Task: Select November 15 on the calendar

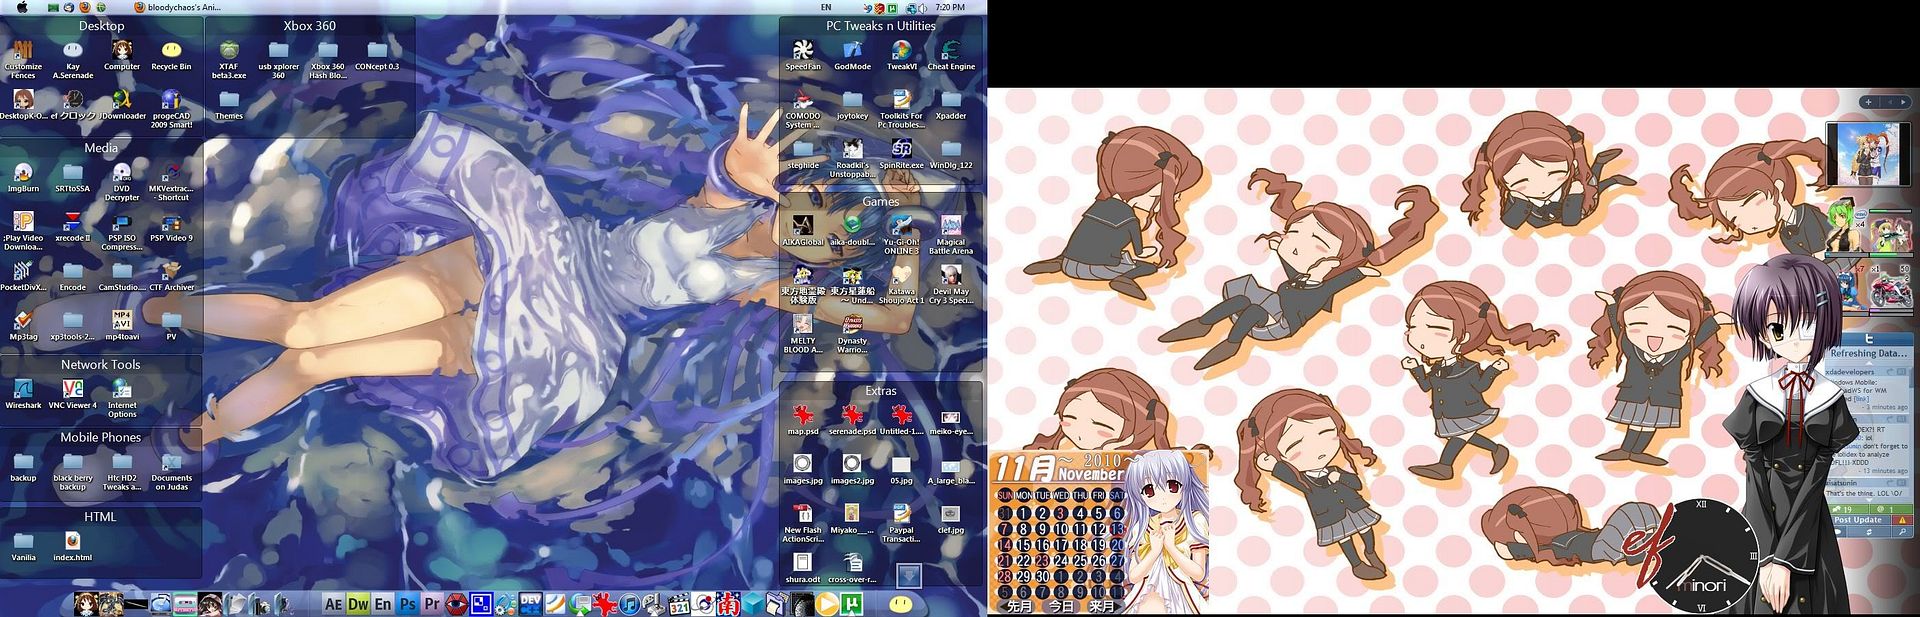Action: [x=1024, y=545]
